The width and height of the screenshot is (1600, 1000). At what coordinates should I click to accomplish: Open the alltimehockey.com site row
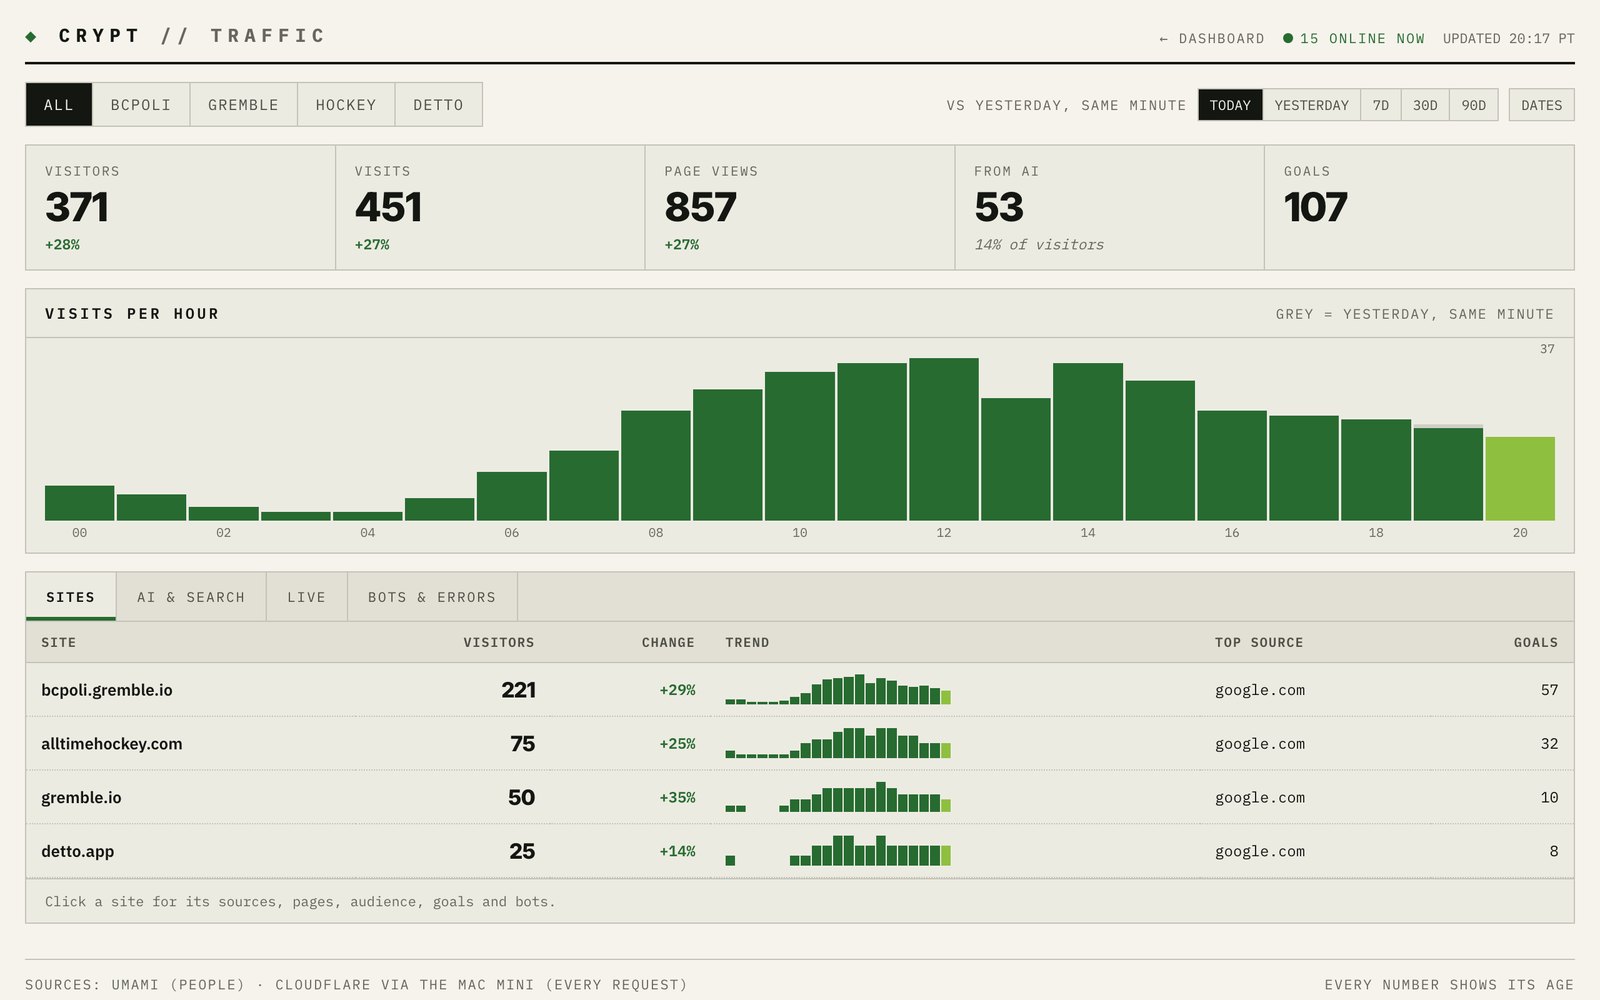(x=800, y=744)
